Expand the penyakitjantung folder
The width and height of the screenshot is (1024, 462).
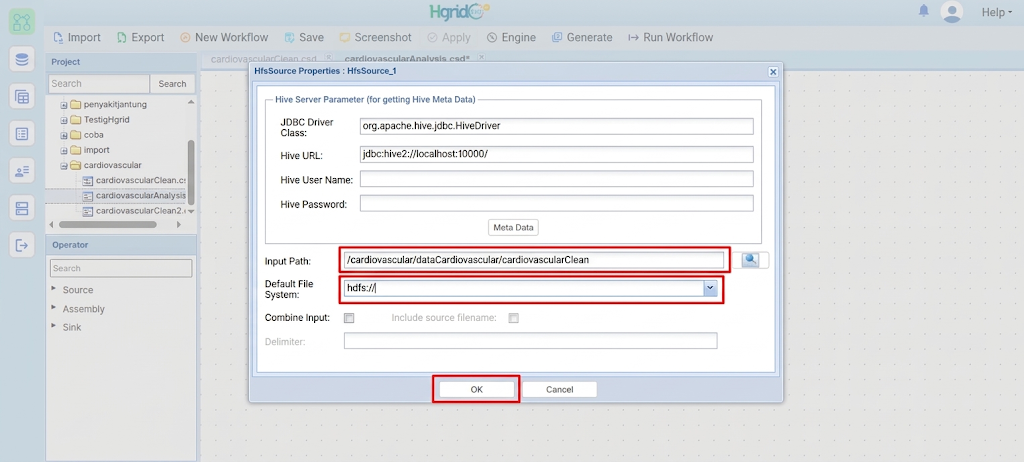tap(64, 105)
